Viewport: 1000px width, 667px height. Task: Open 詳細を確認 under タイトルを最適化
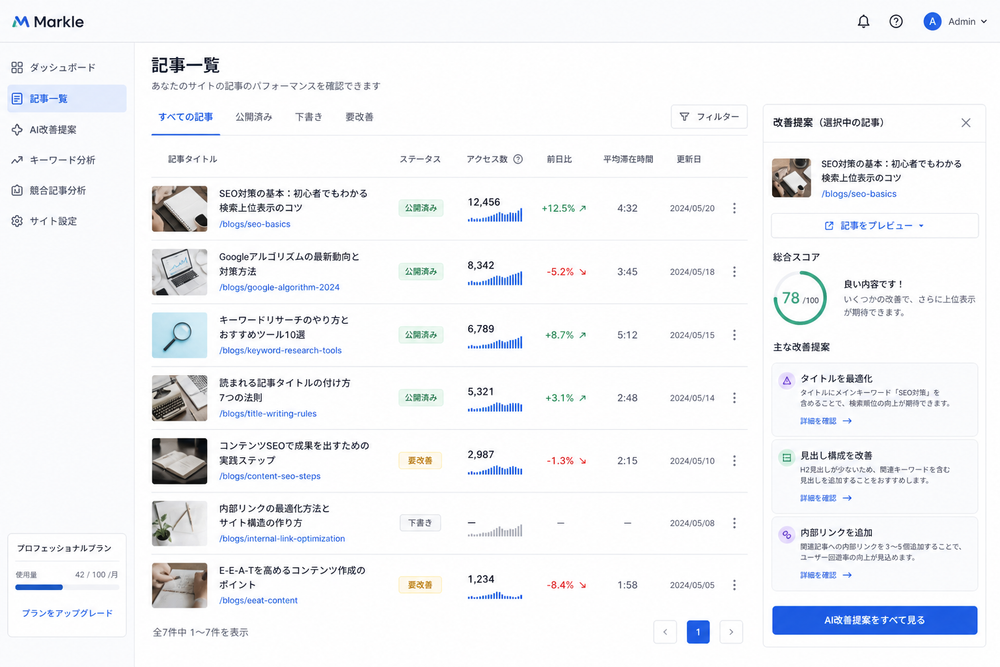tap(826, 421)
